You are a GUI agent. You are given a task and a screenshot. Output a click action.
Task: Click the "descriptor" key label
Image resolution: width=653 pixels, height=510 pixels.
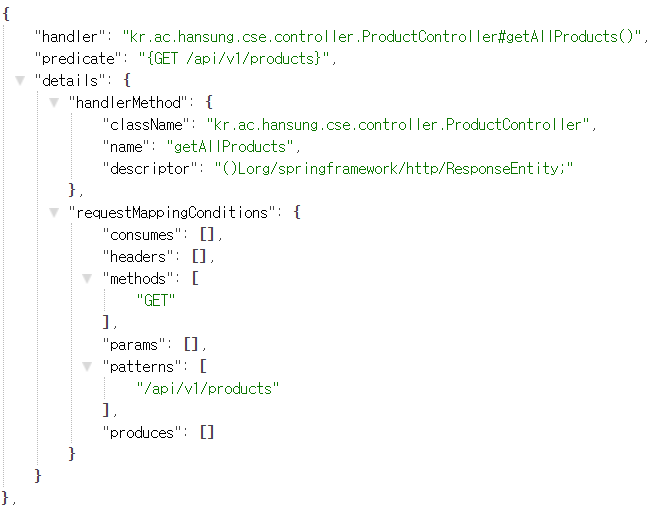[150, 169]
